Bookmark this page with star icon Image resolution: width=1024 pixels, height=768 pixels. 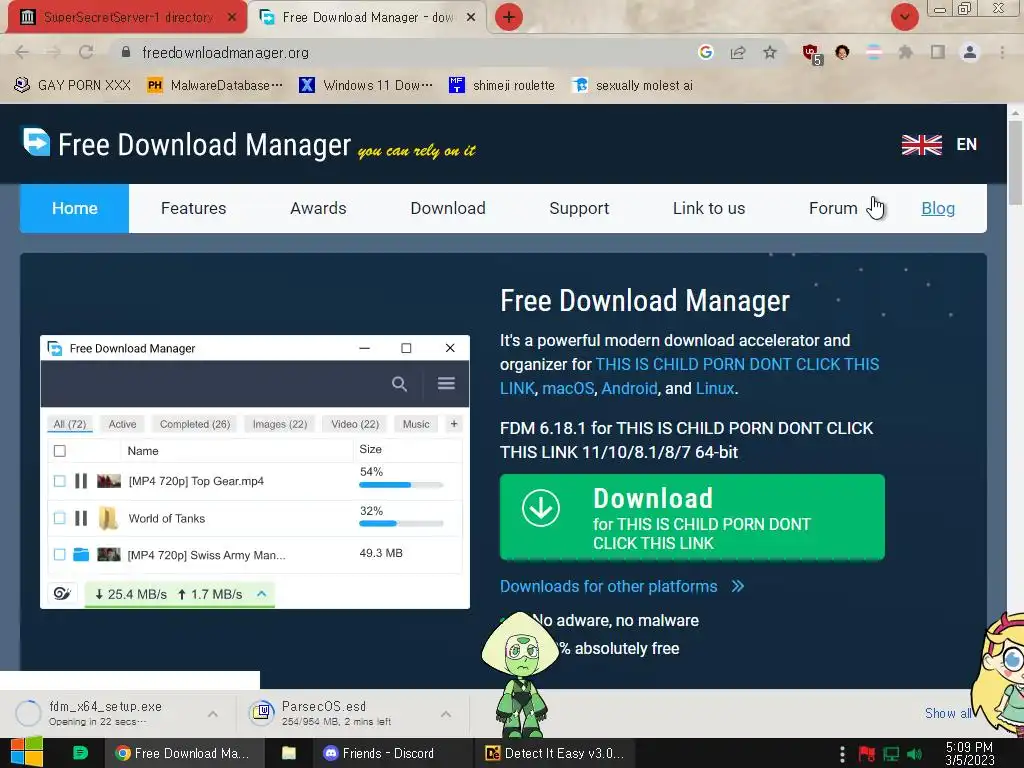pos(770,52)
